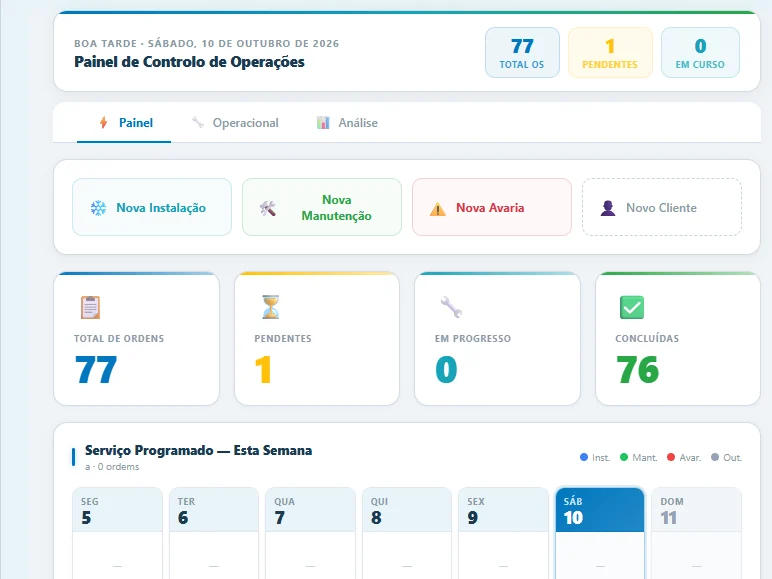
Task: Select QUI 8 in the weekly schedule
Action: (407, 533)
